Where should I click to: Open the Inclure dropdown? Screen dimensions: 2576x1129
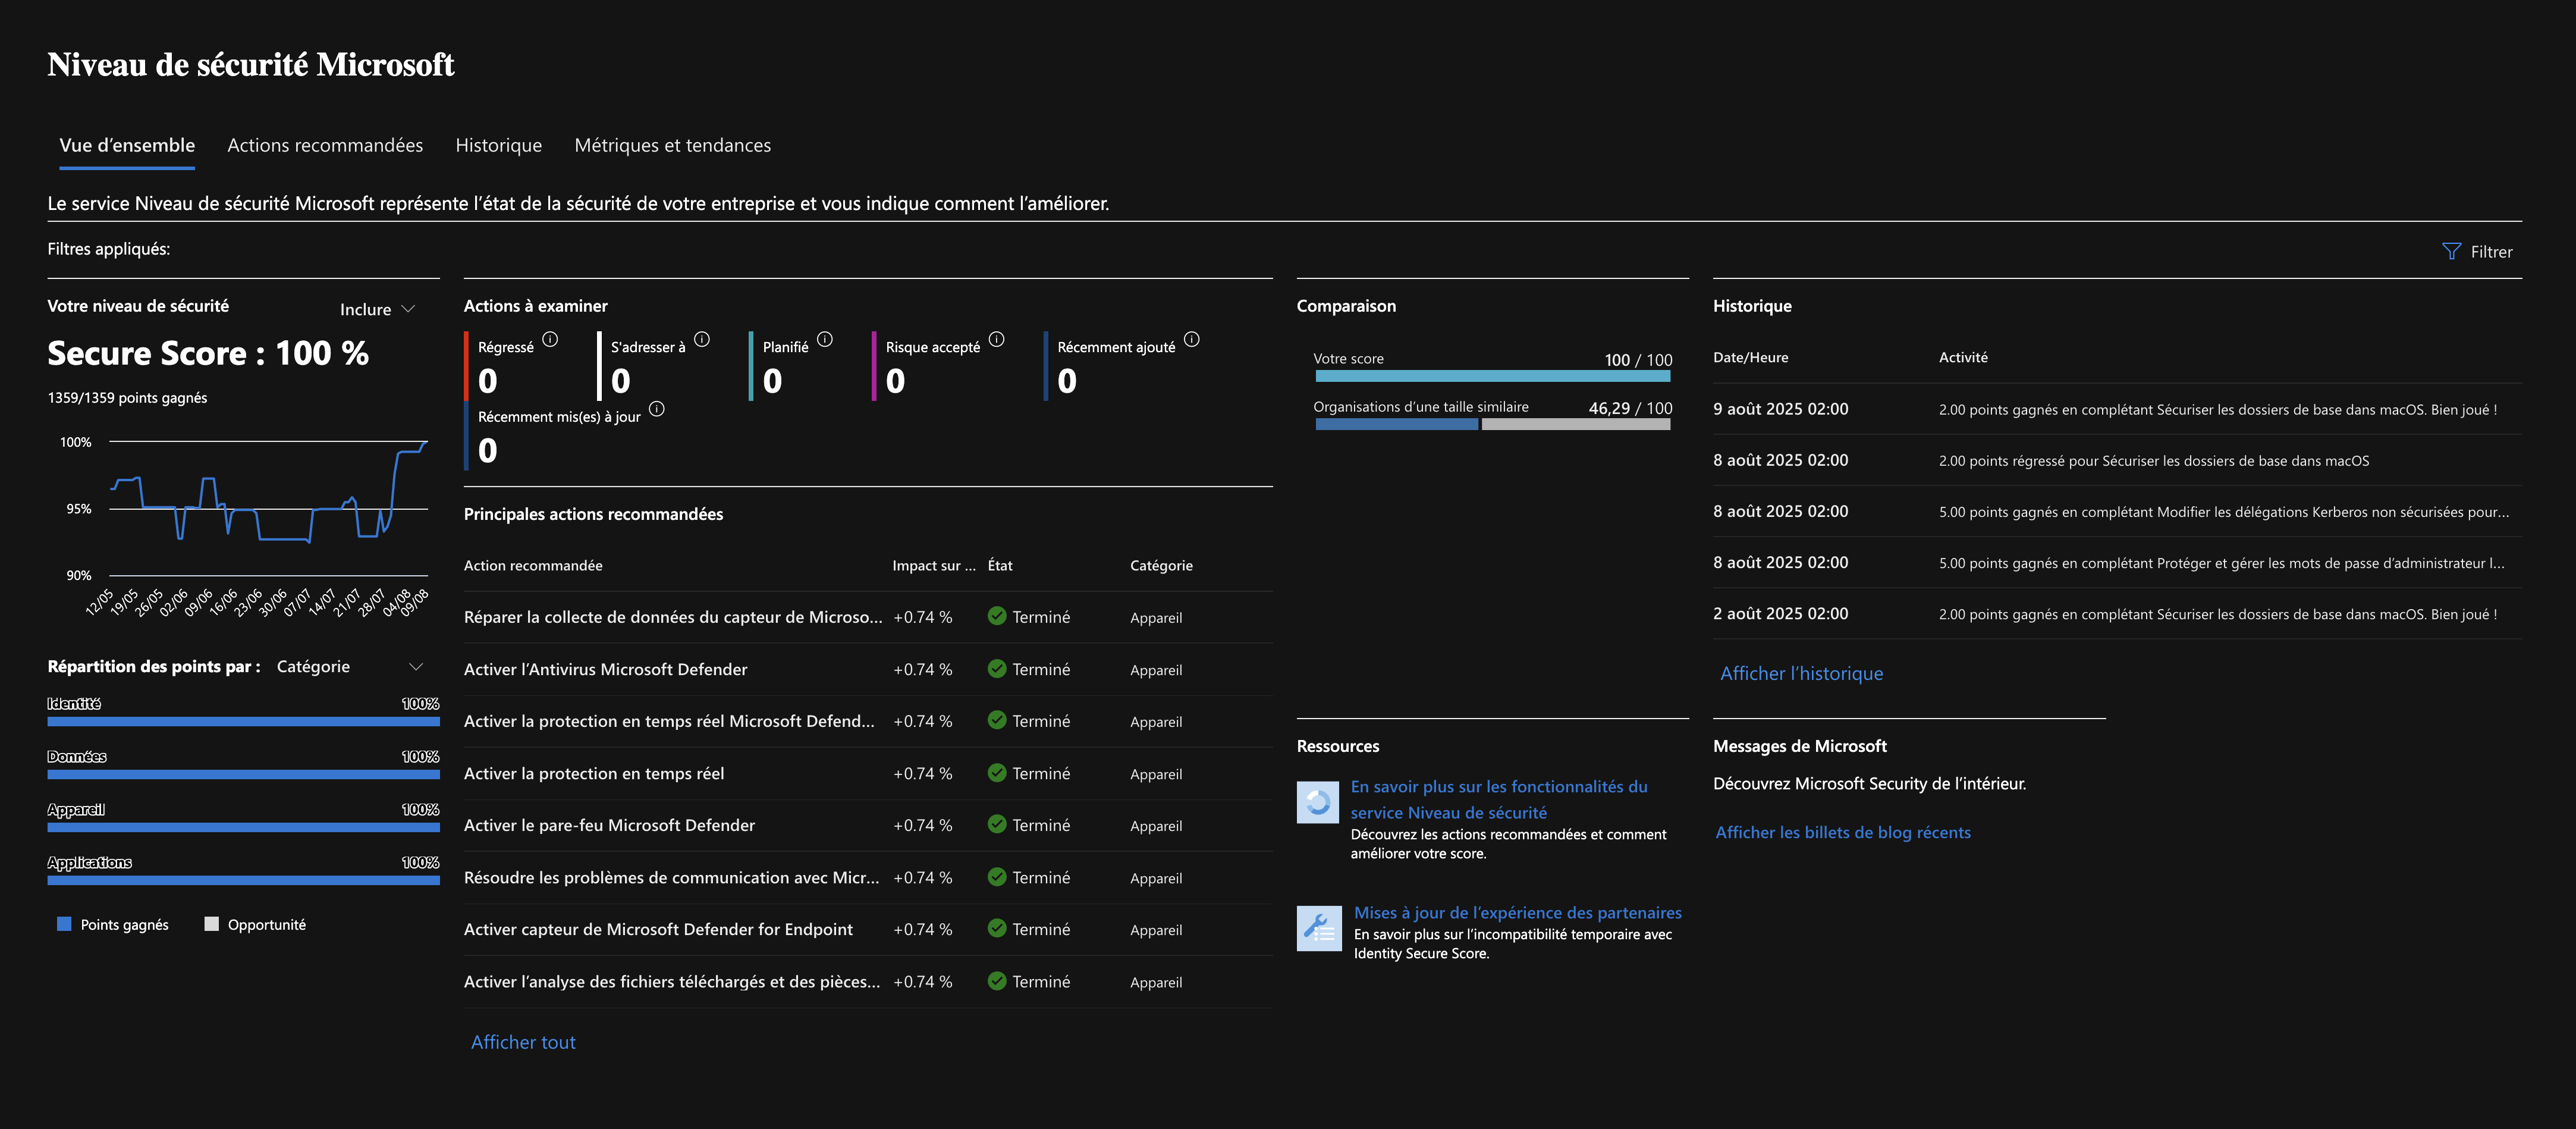[x=377, y=309]
